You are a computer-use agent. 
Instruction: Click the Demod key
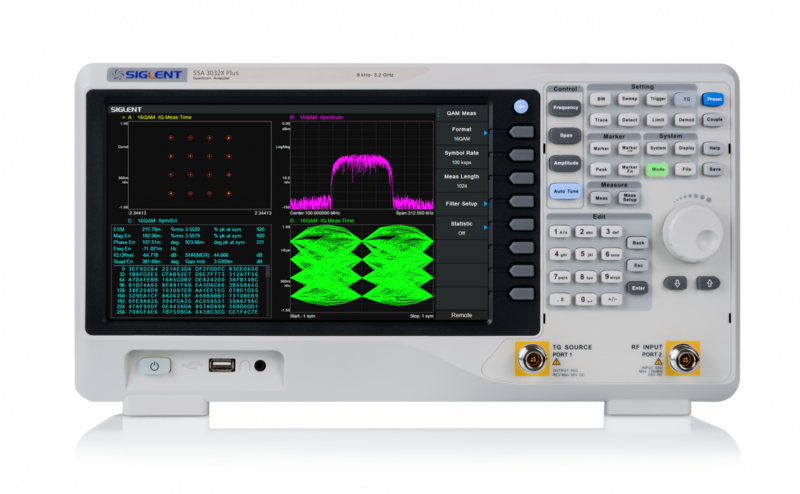click(685, 120)
